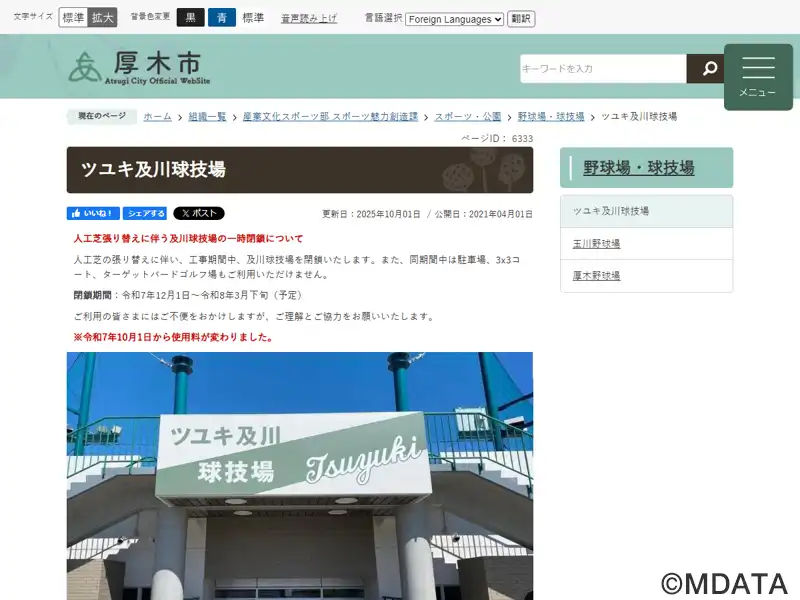Switch background color to 黒
The width and height of the screenshot is (800, 600).
[190, 18]
